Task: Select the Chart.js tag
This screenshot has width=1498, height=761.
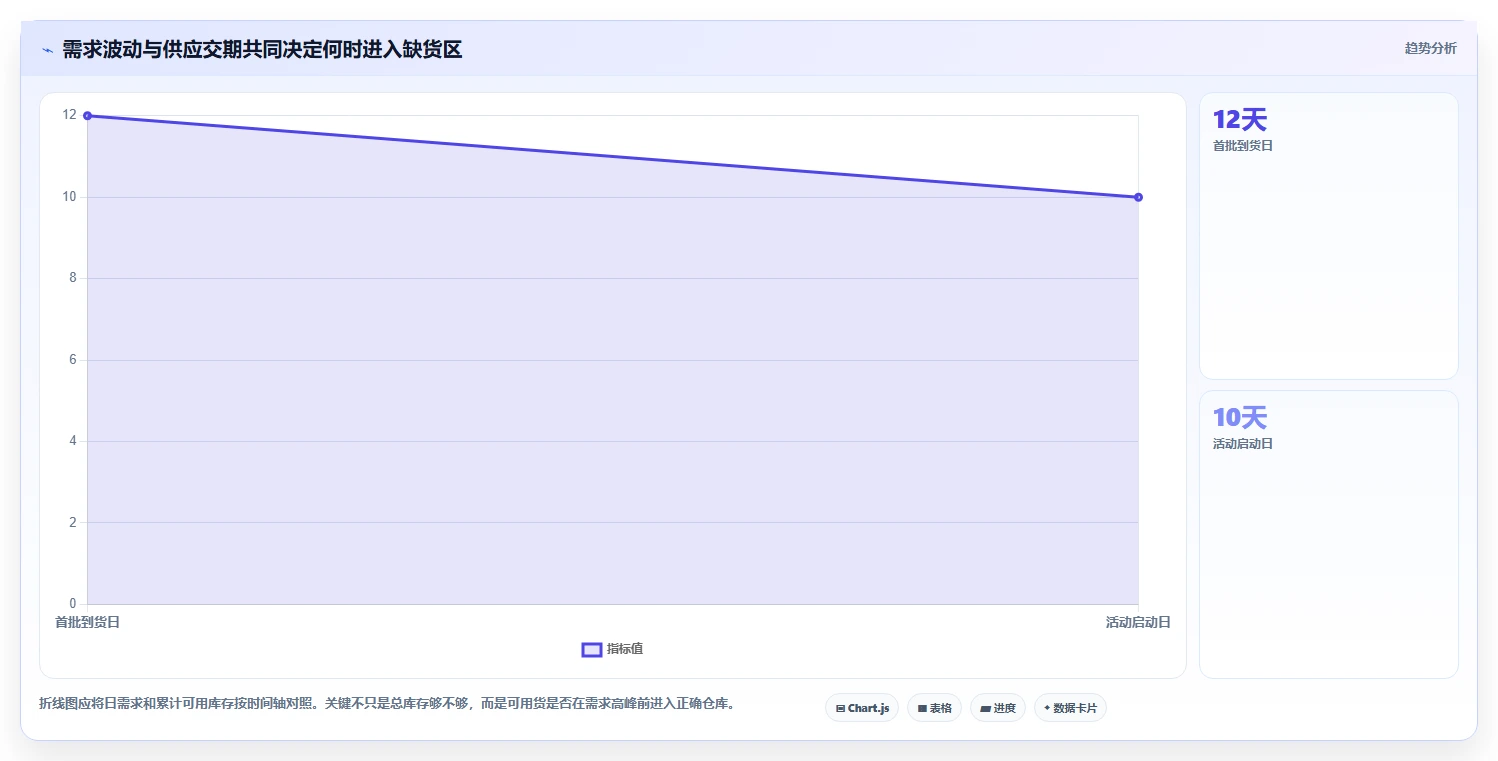Action: 862,708
